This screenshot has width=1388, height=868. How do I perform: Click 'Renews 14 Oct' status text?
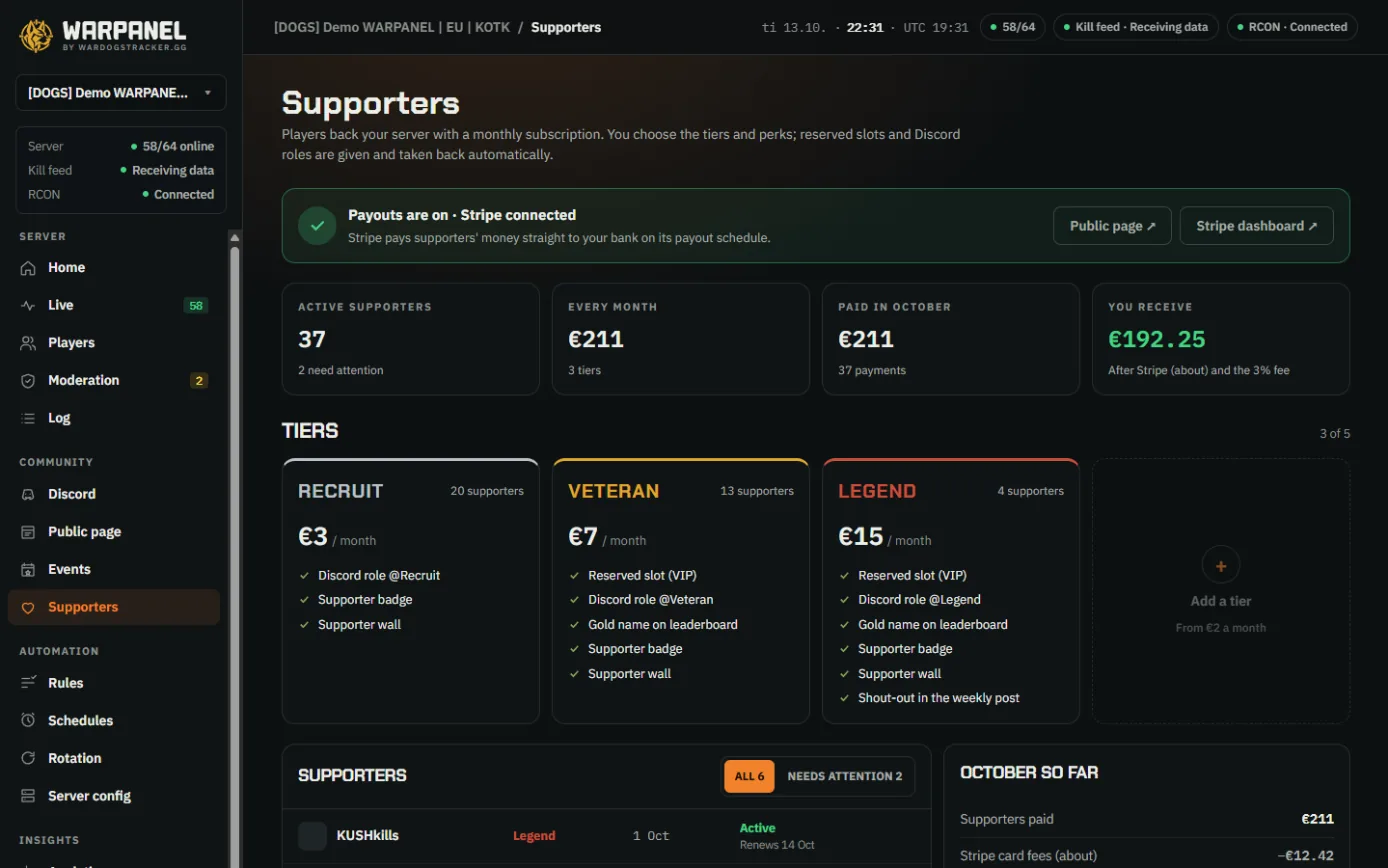tap(777, 845)
